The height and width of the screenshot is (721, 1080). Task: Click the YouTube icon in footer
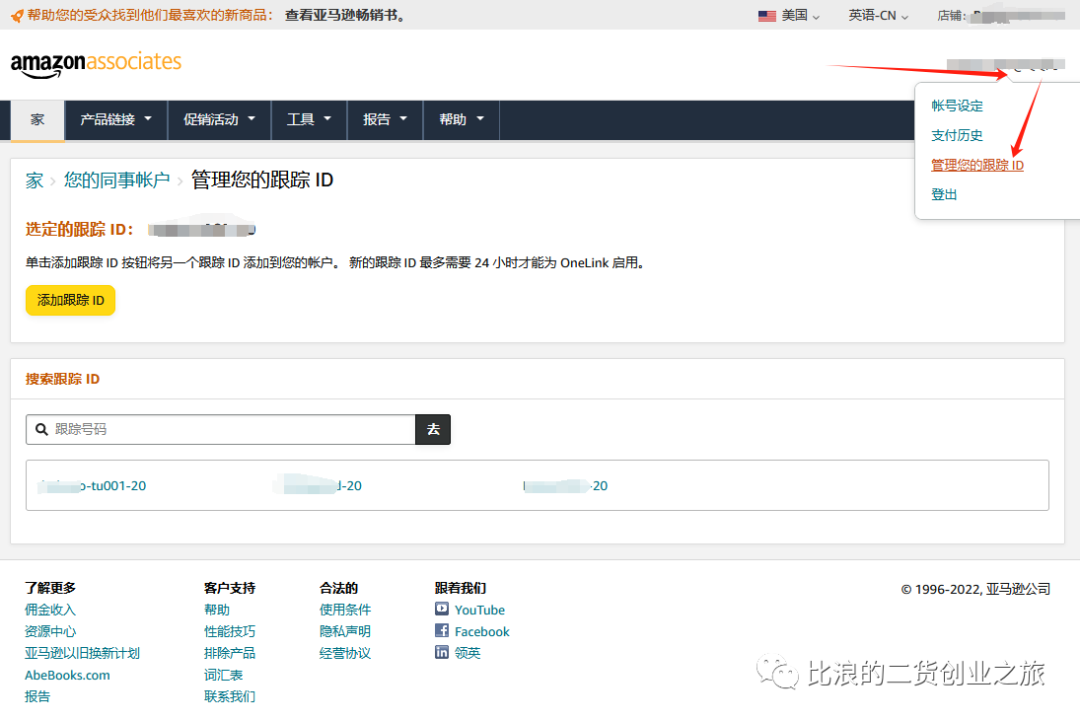[x=442, y=609]
